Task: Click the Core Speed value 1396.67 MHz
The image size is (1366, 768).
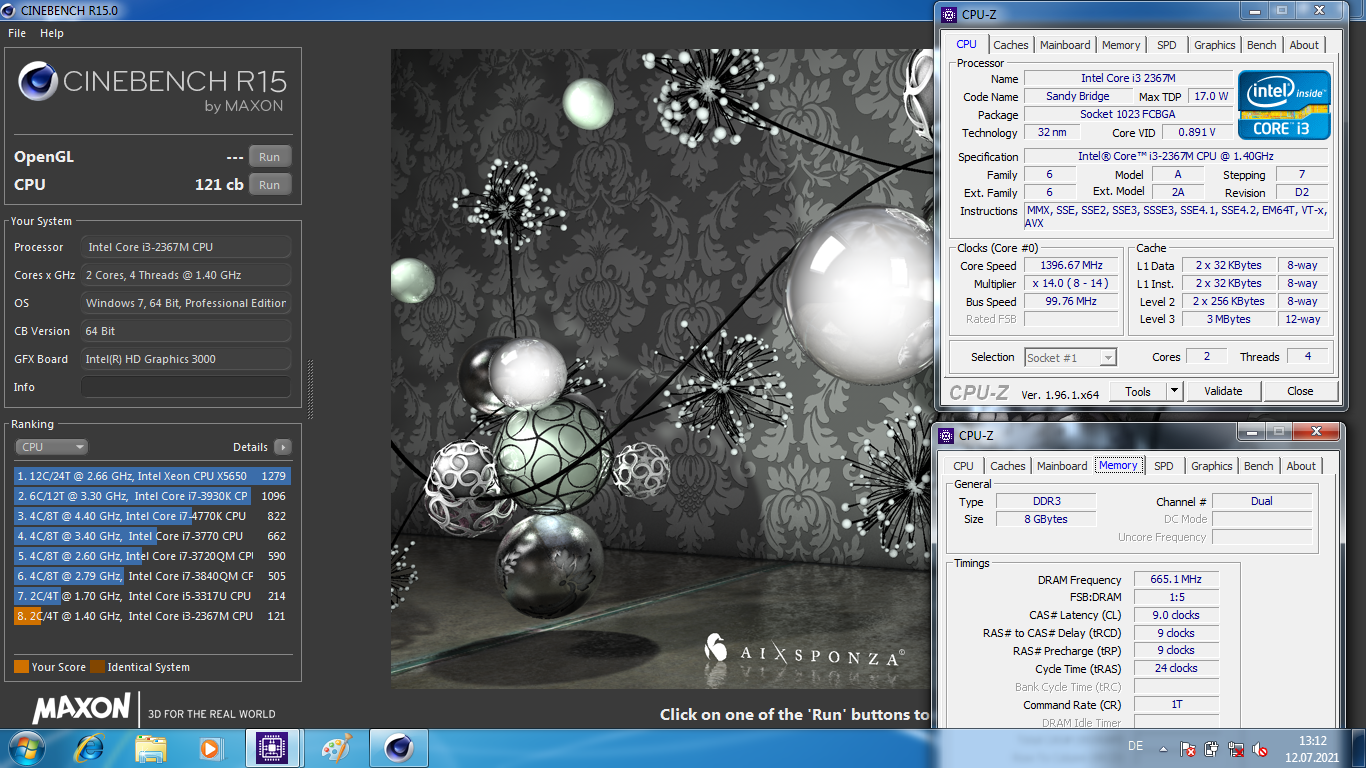Action: [x=1071, y=266]
